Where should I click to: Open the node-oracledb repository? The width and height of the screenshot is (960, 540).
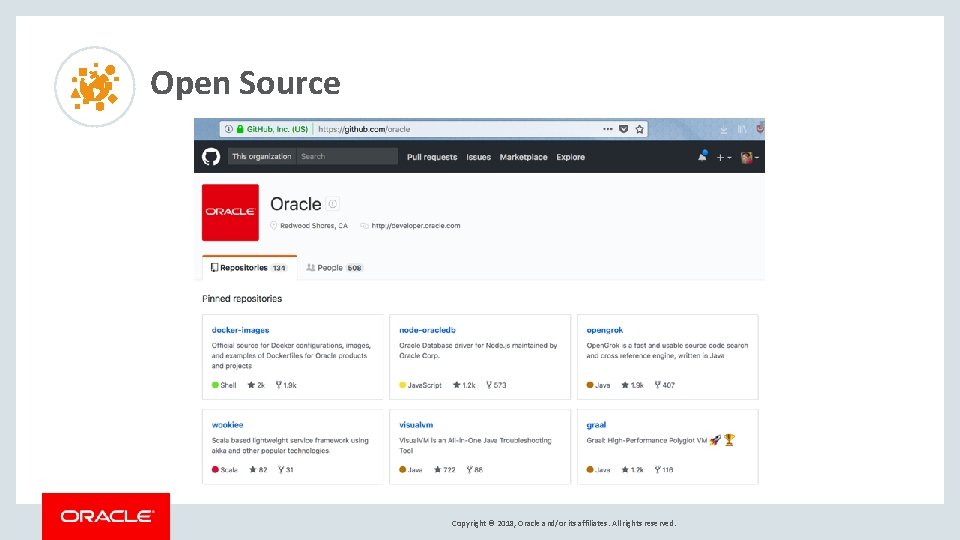pos(427,330)
